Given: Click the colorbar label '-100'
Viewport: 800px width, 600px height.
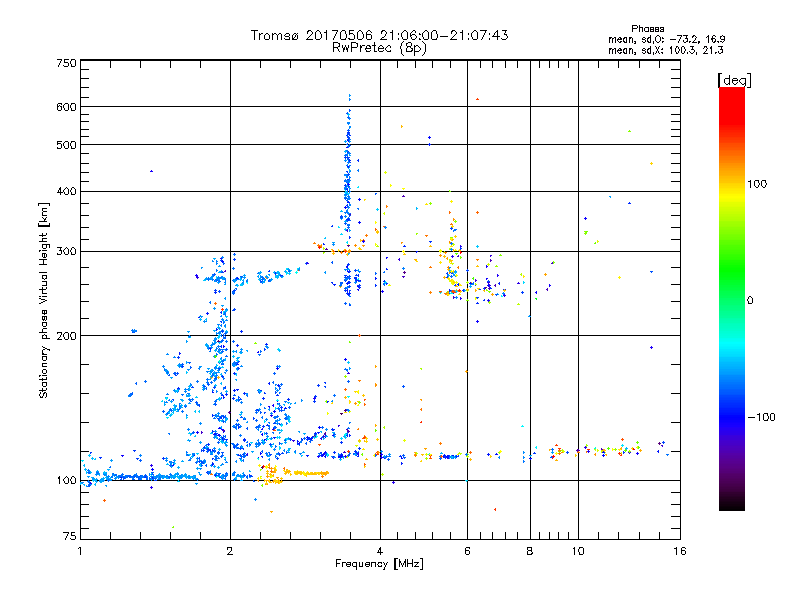Looking at the screenshot, I should pyautogui.click(x=761, y=417).
